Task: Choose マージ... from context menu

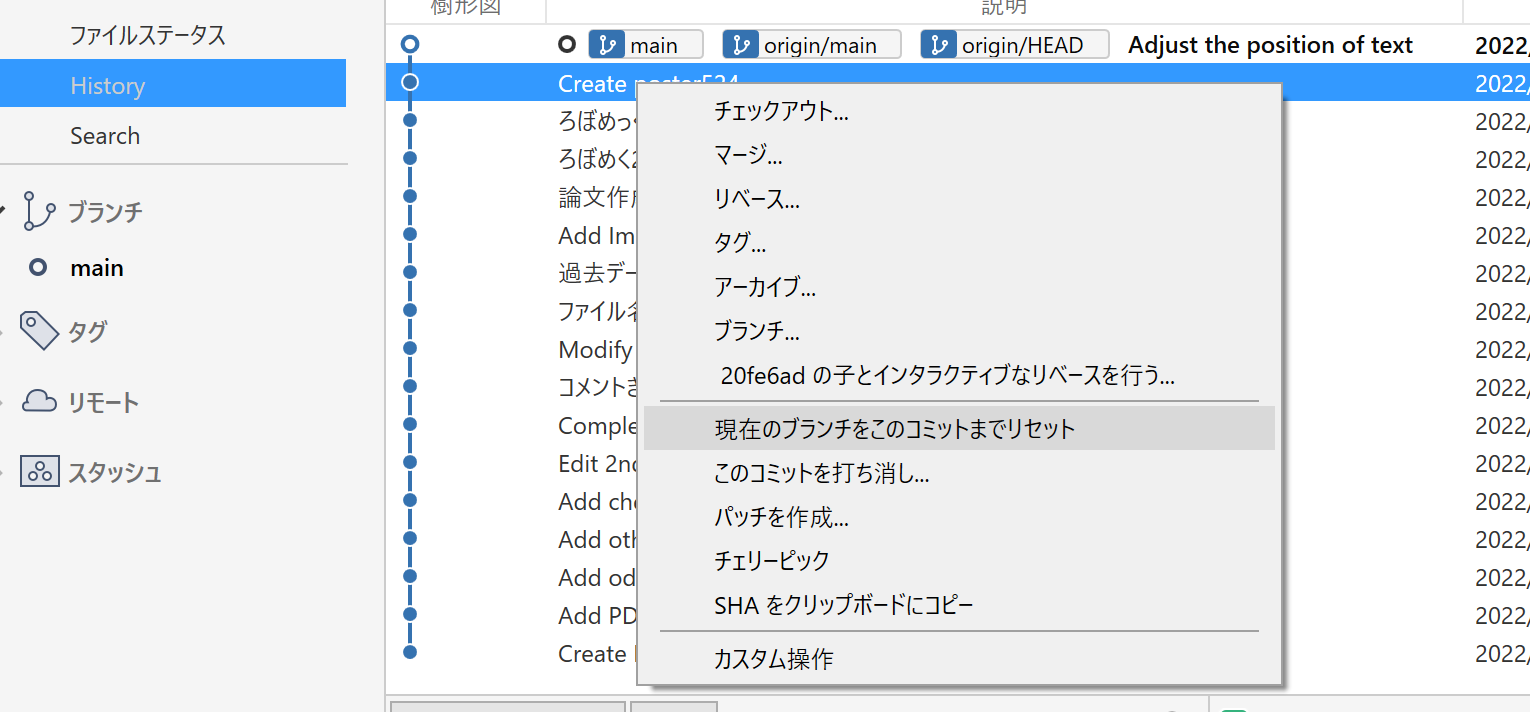Action: click(x=960, y=155)
